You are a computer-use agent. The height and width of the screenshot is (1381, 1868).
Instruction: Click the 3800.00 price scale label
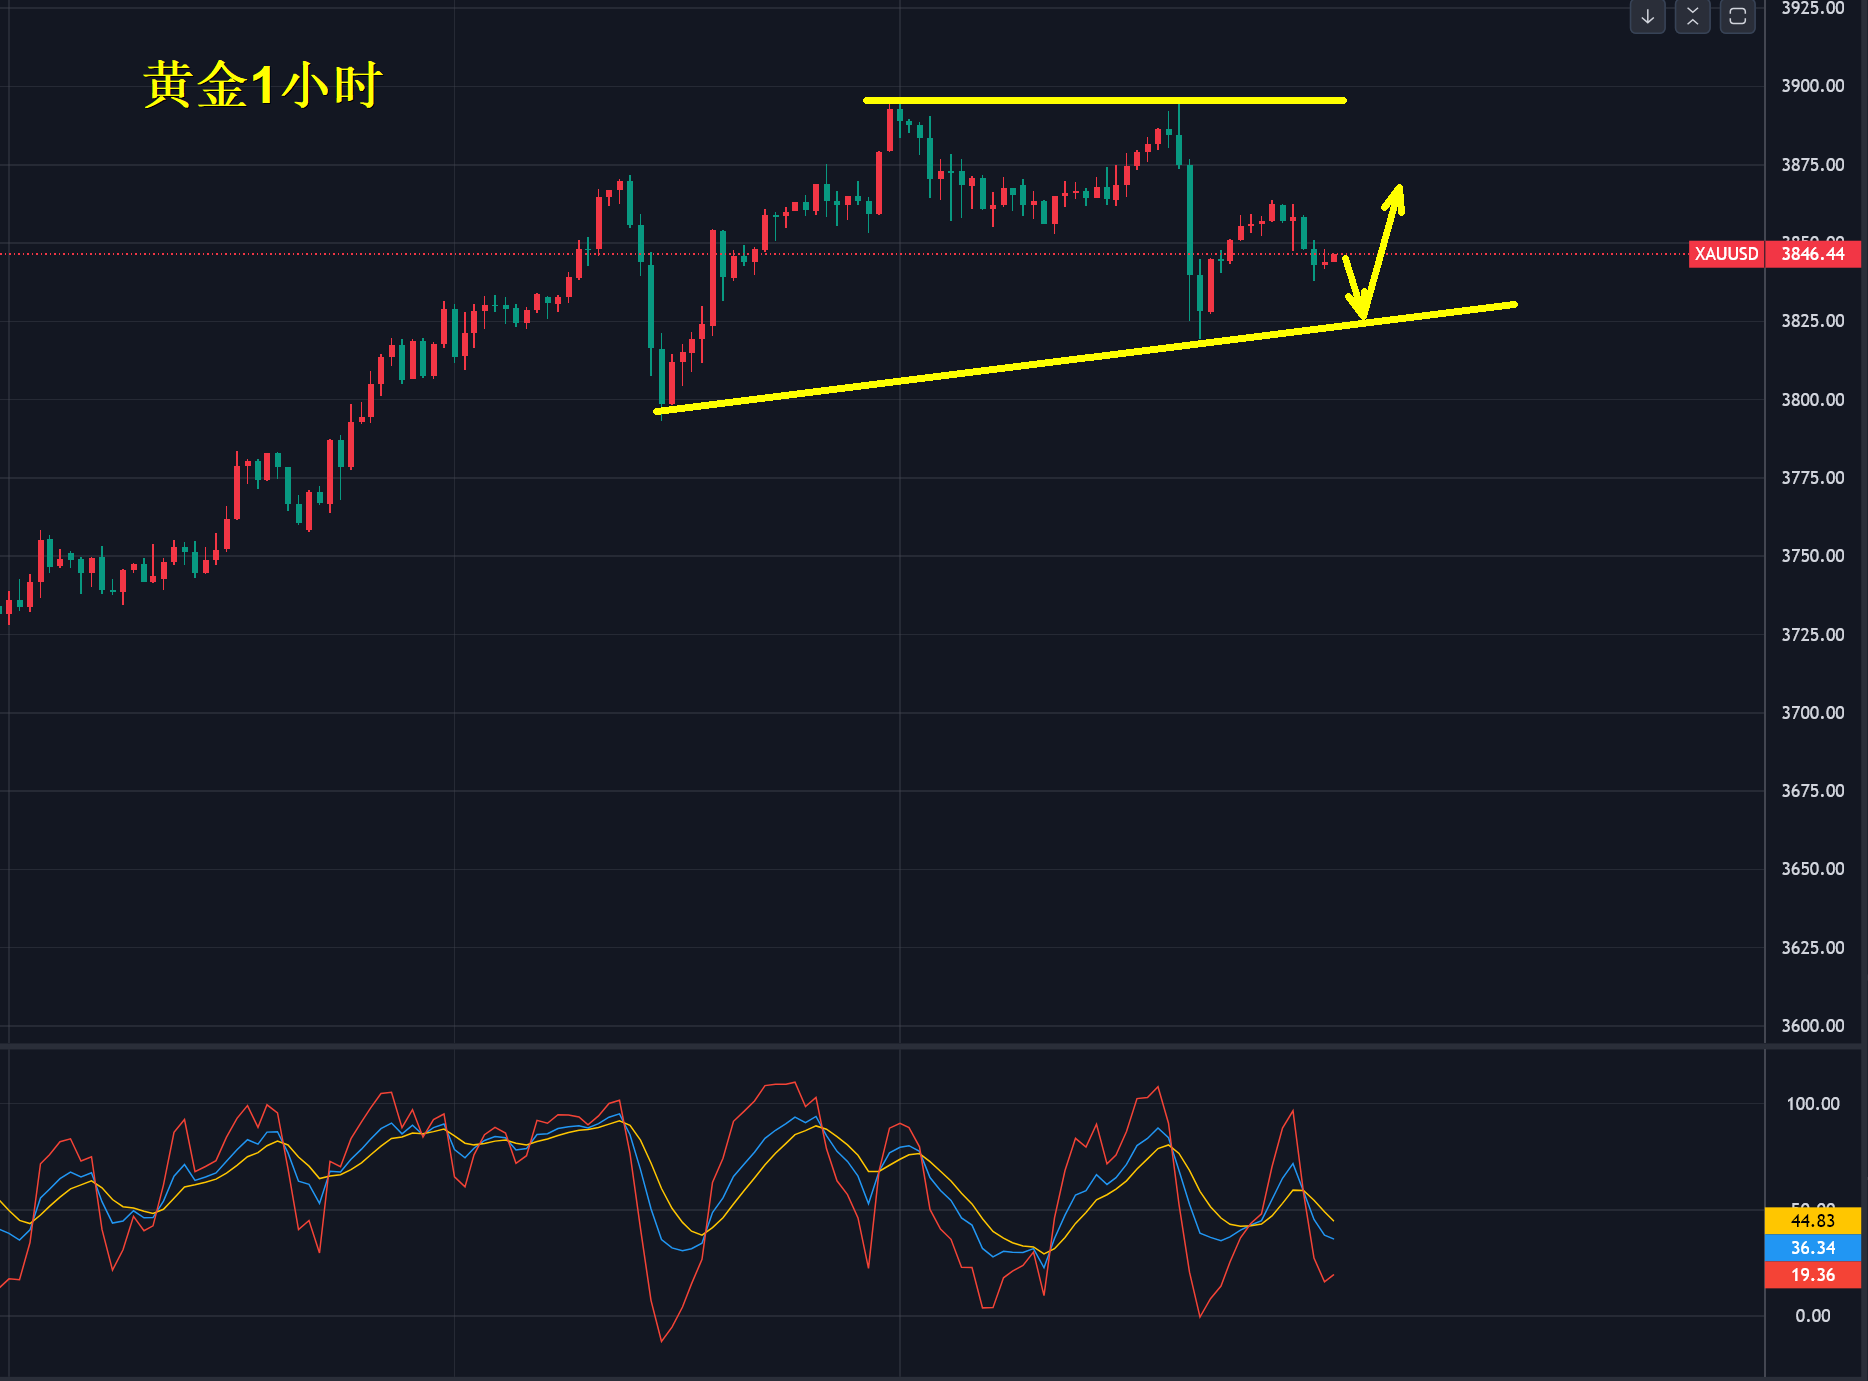1812,400
